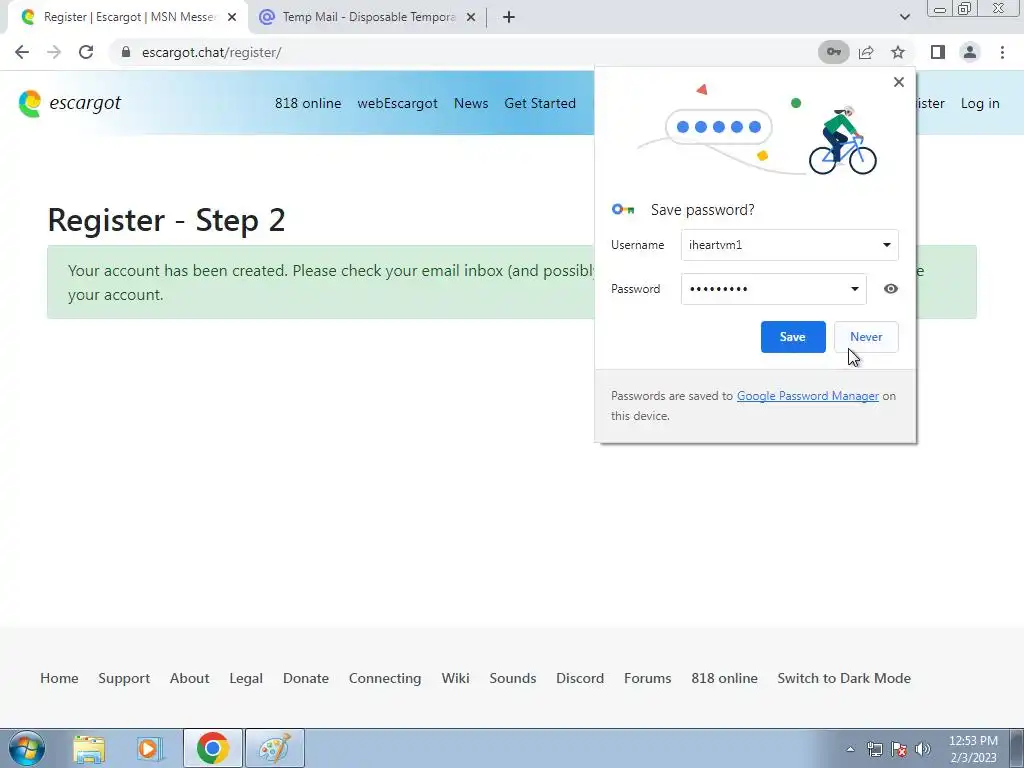Click the Log in link
The height and width of the screenshot is (768, 1024).
980,103
